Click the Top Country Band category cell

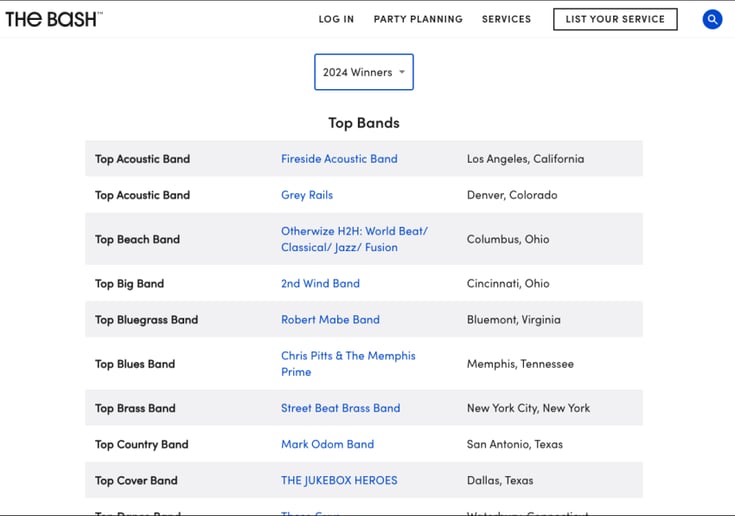point(142,445)
